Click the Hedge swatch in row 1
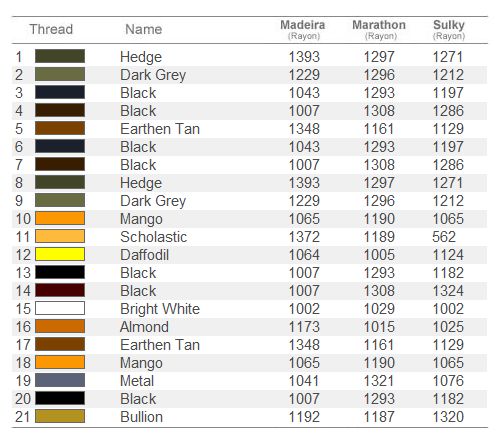Screen dimensions: 500x438 [x=60, y=56]
